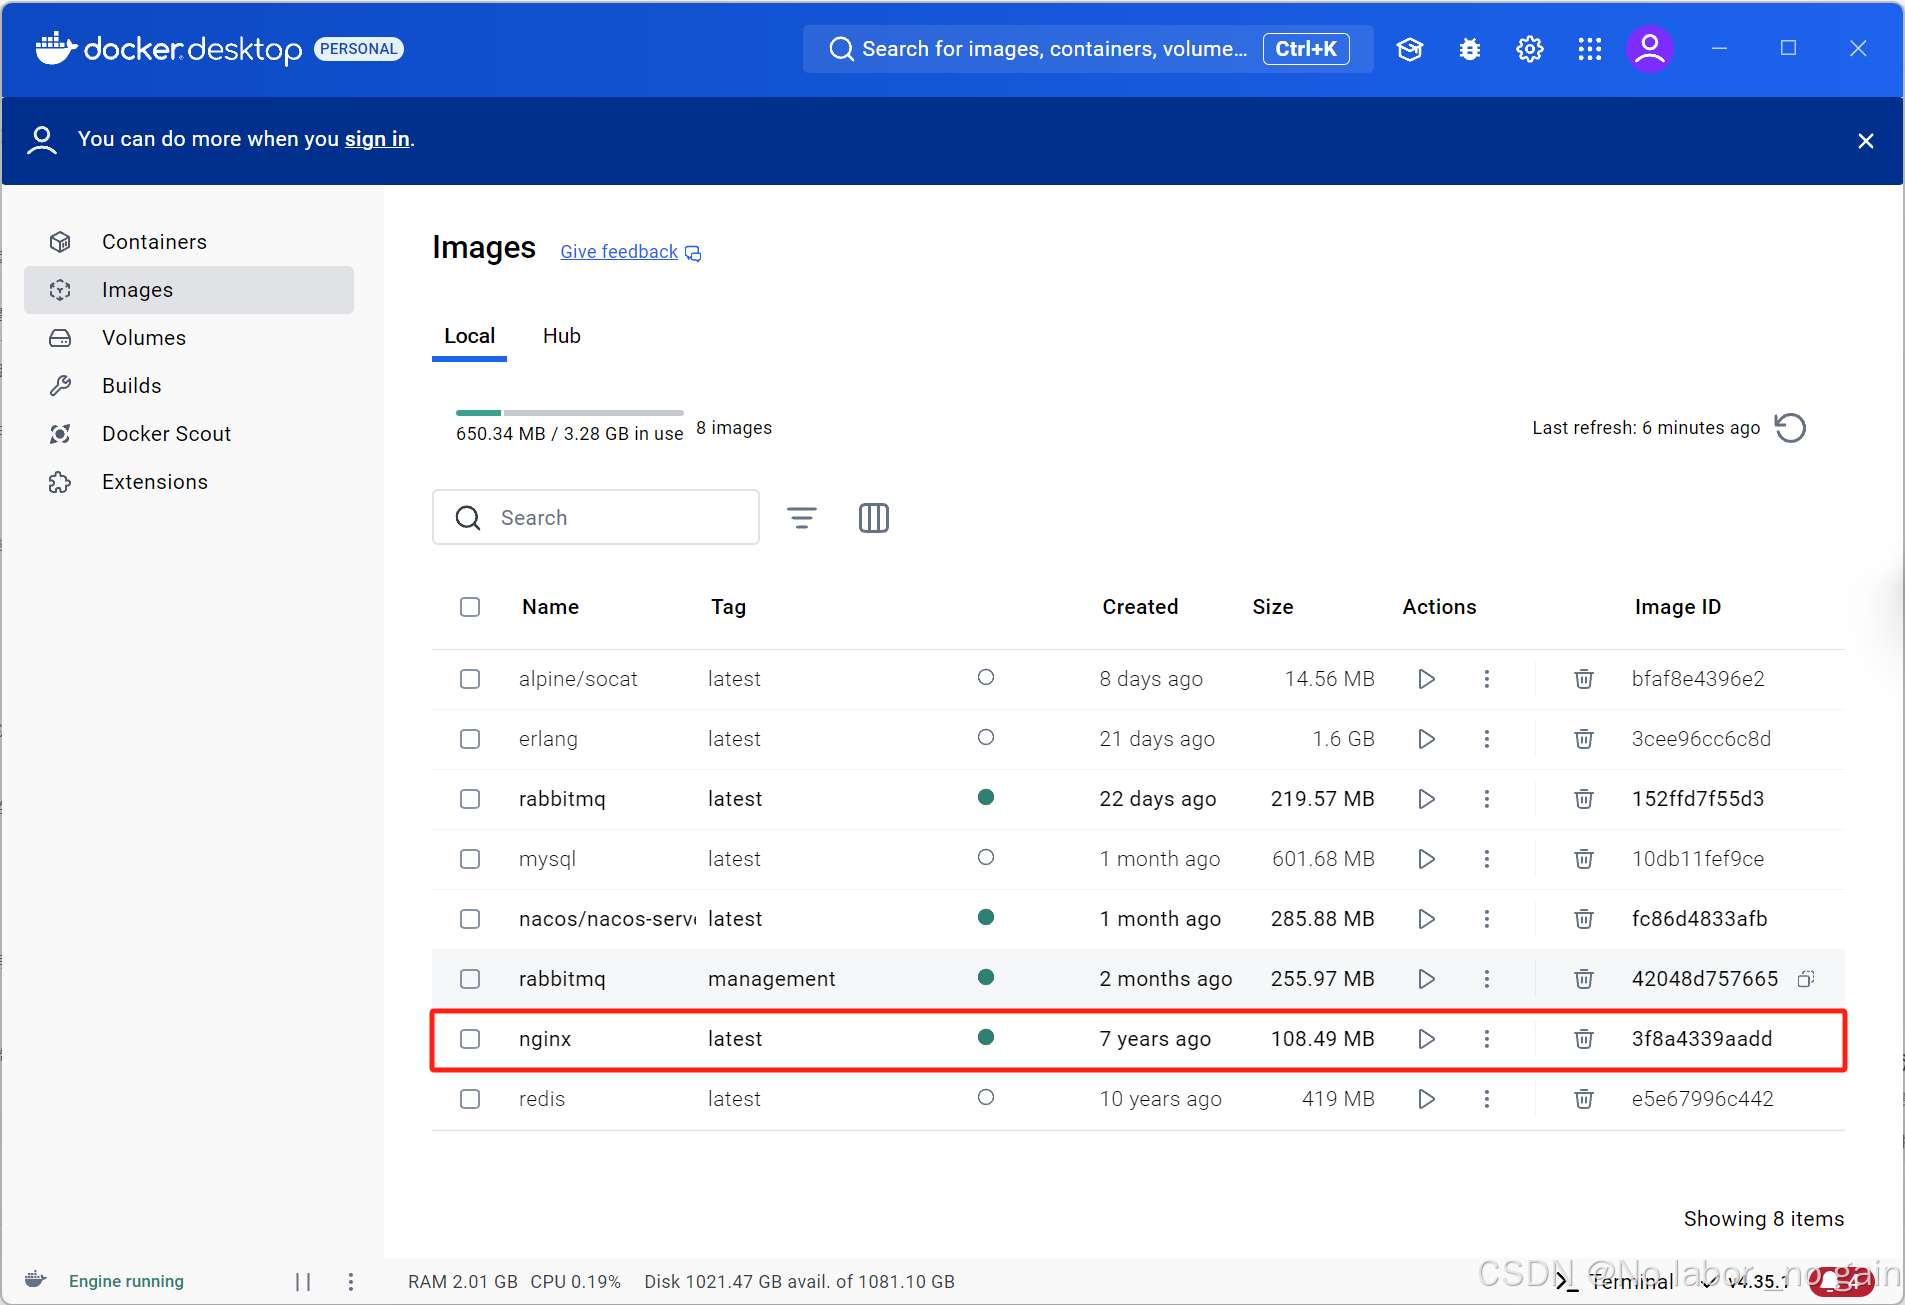Viewport: 1905px width, 1305px height.
Task: Open the actions menu for redis image
Action: pos(1487,1099)
